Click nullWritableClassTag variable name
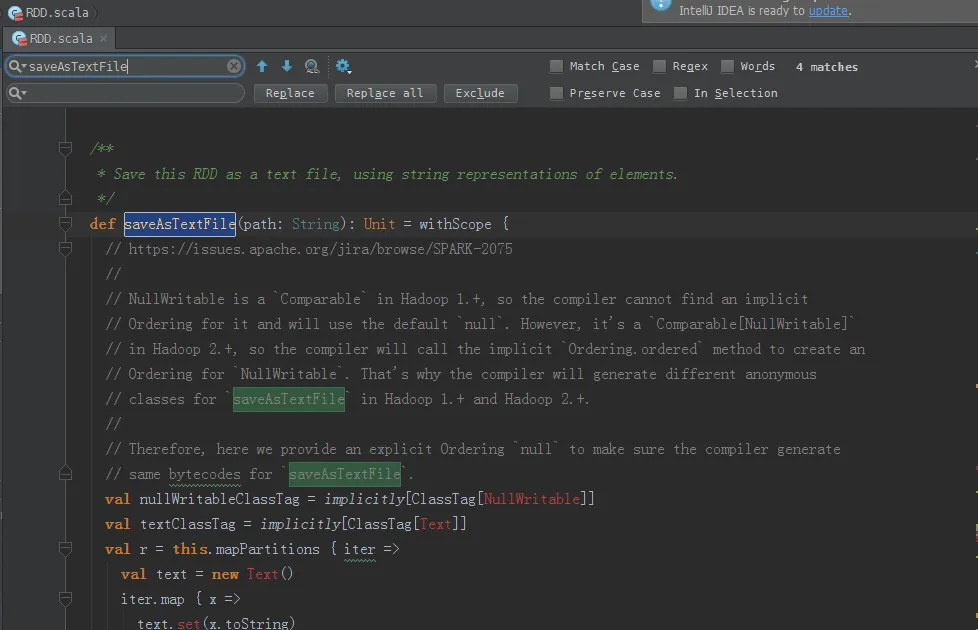Viewport: 978px width, 630px height. pos(219,499)
